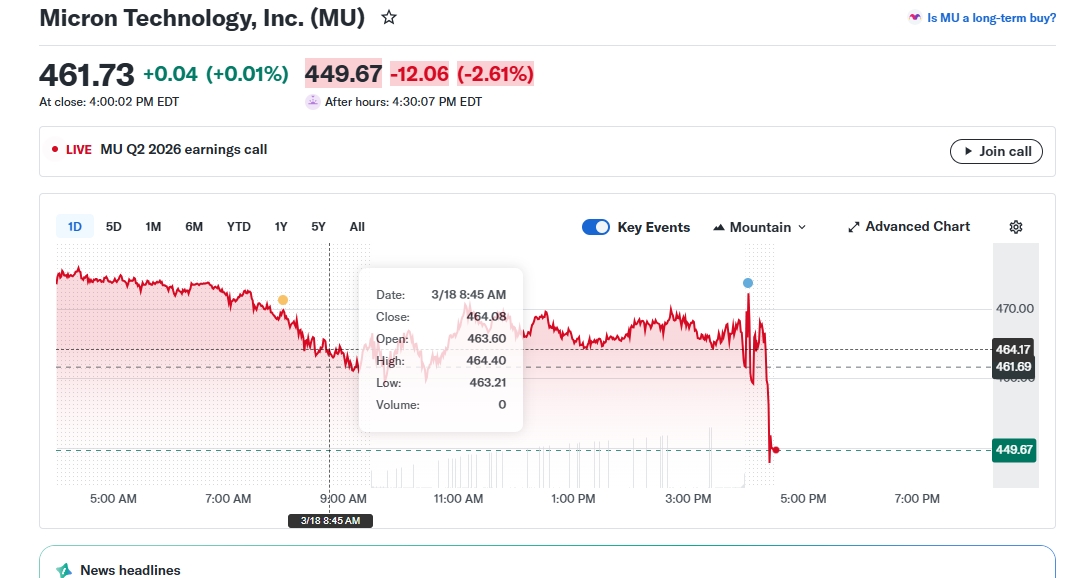This screenshot has width=1078, height=578.
Task: Show the 1M chart range
Action: [x=153, y=227]
